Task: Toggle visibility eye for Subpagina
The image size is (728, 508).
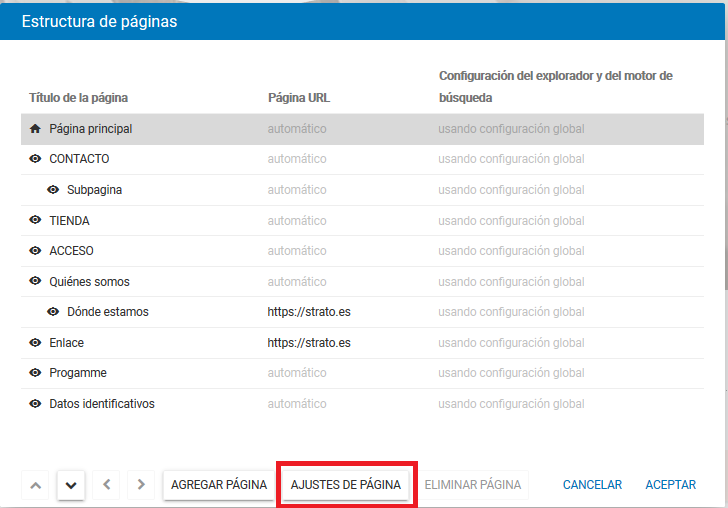Action: pos(53,190)
